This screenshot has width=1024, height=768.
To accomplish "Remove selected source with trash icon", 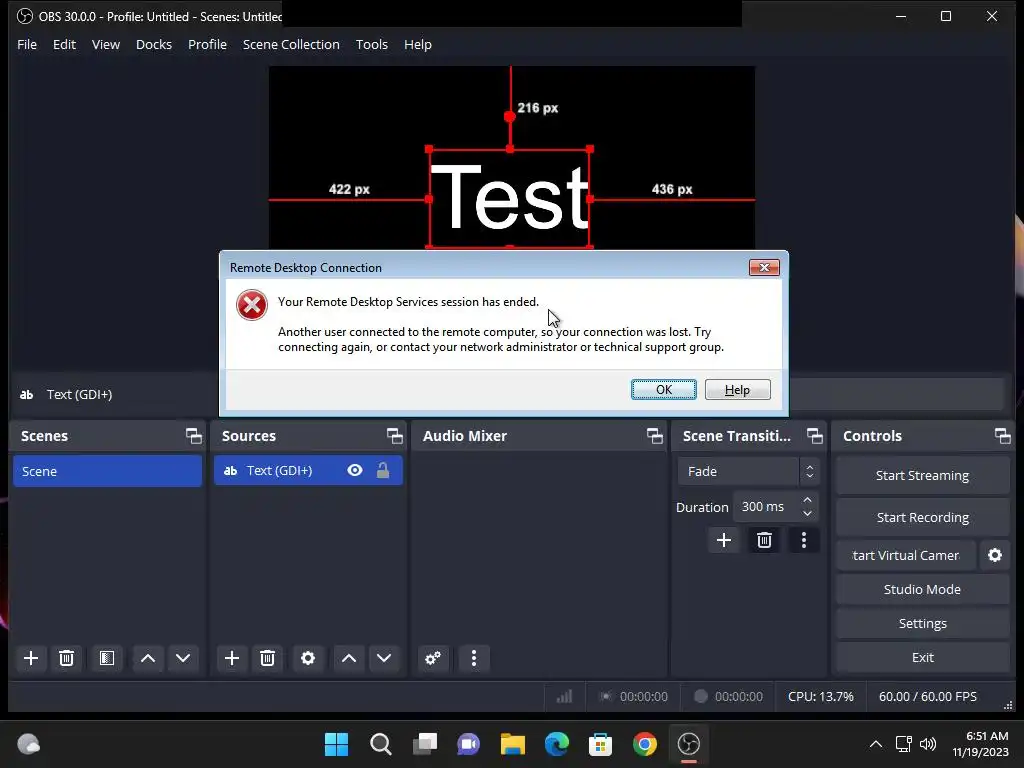I will pyautogui.click(x=267, y=658).
